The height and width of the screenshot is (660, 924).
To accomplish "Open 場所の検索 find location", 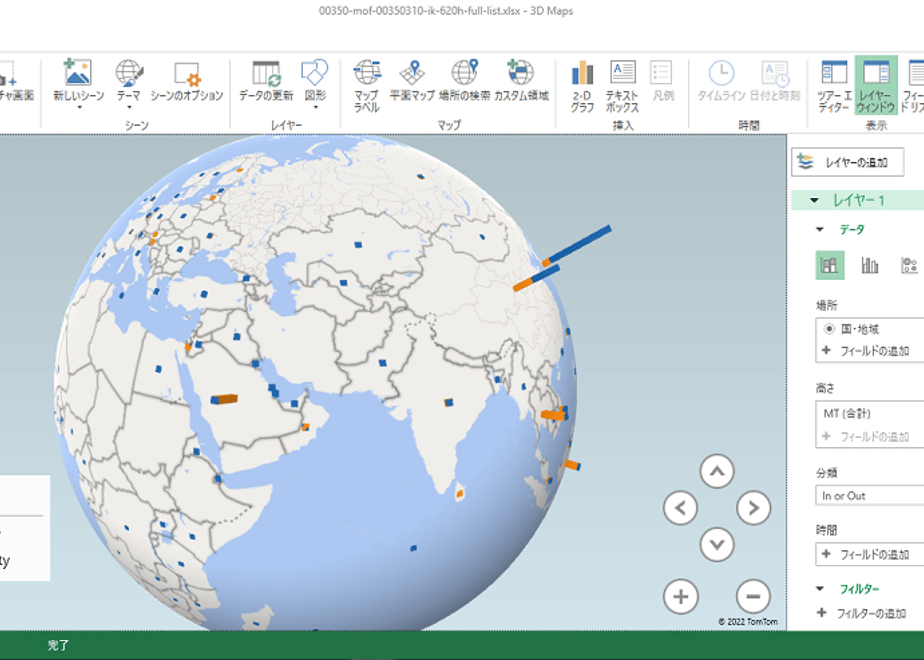I will pyautogui.click(x=464, y=81).
